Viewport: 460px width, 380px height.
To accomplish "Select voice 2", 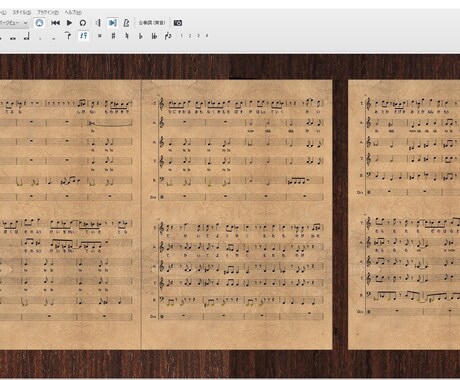I will coord(190,36).
